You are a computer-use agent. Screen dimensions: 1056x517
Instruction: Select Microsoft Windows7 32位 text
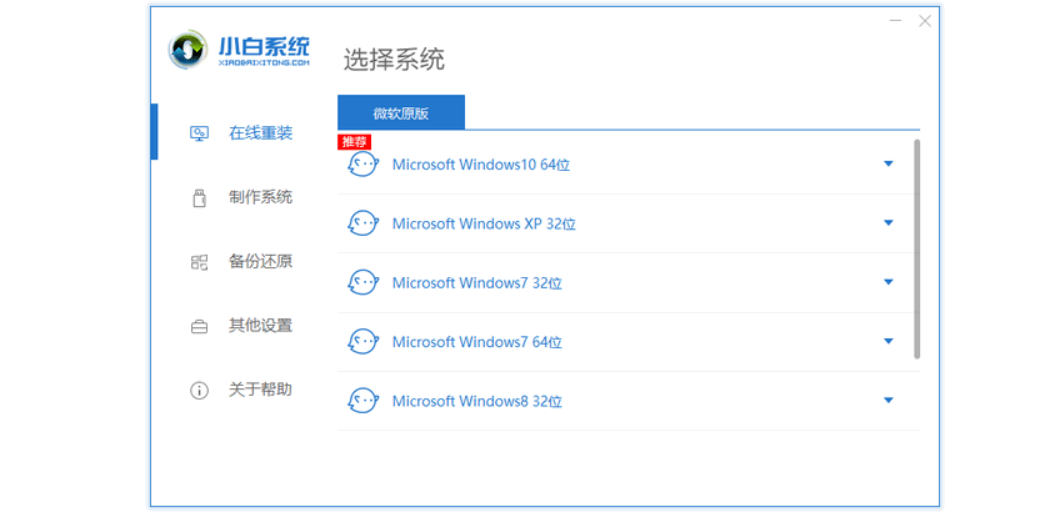[476, 283]
